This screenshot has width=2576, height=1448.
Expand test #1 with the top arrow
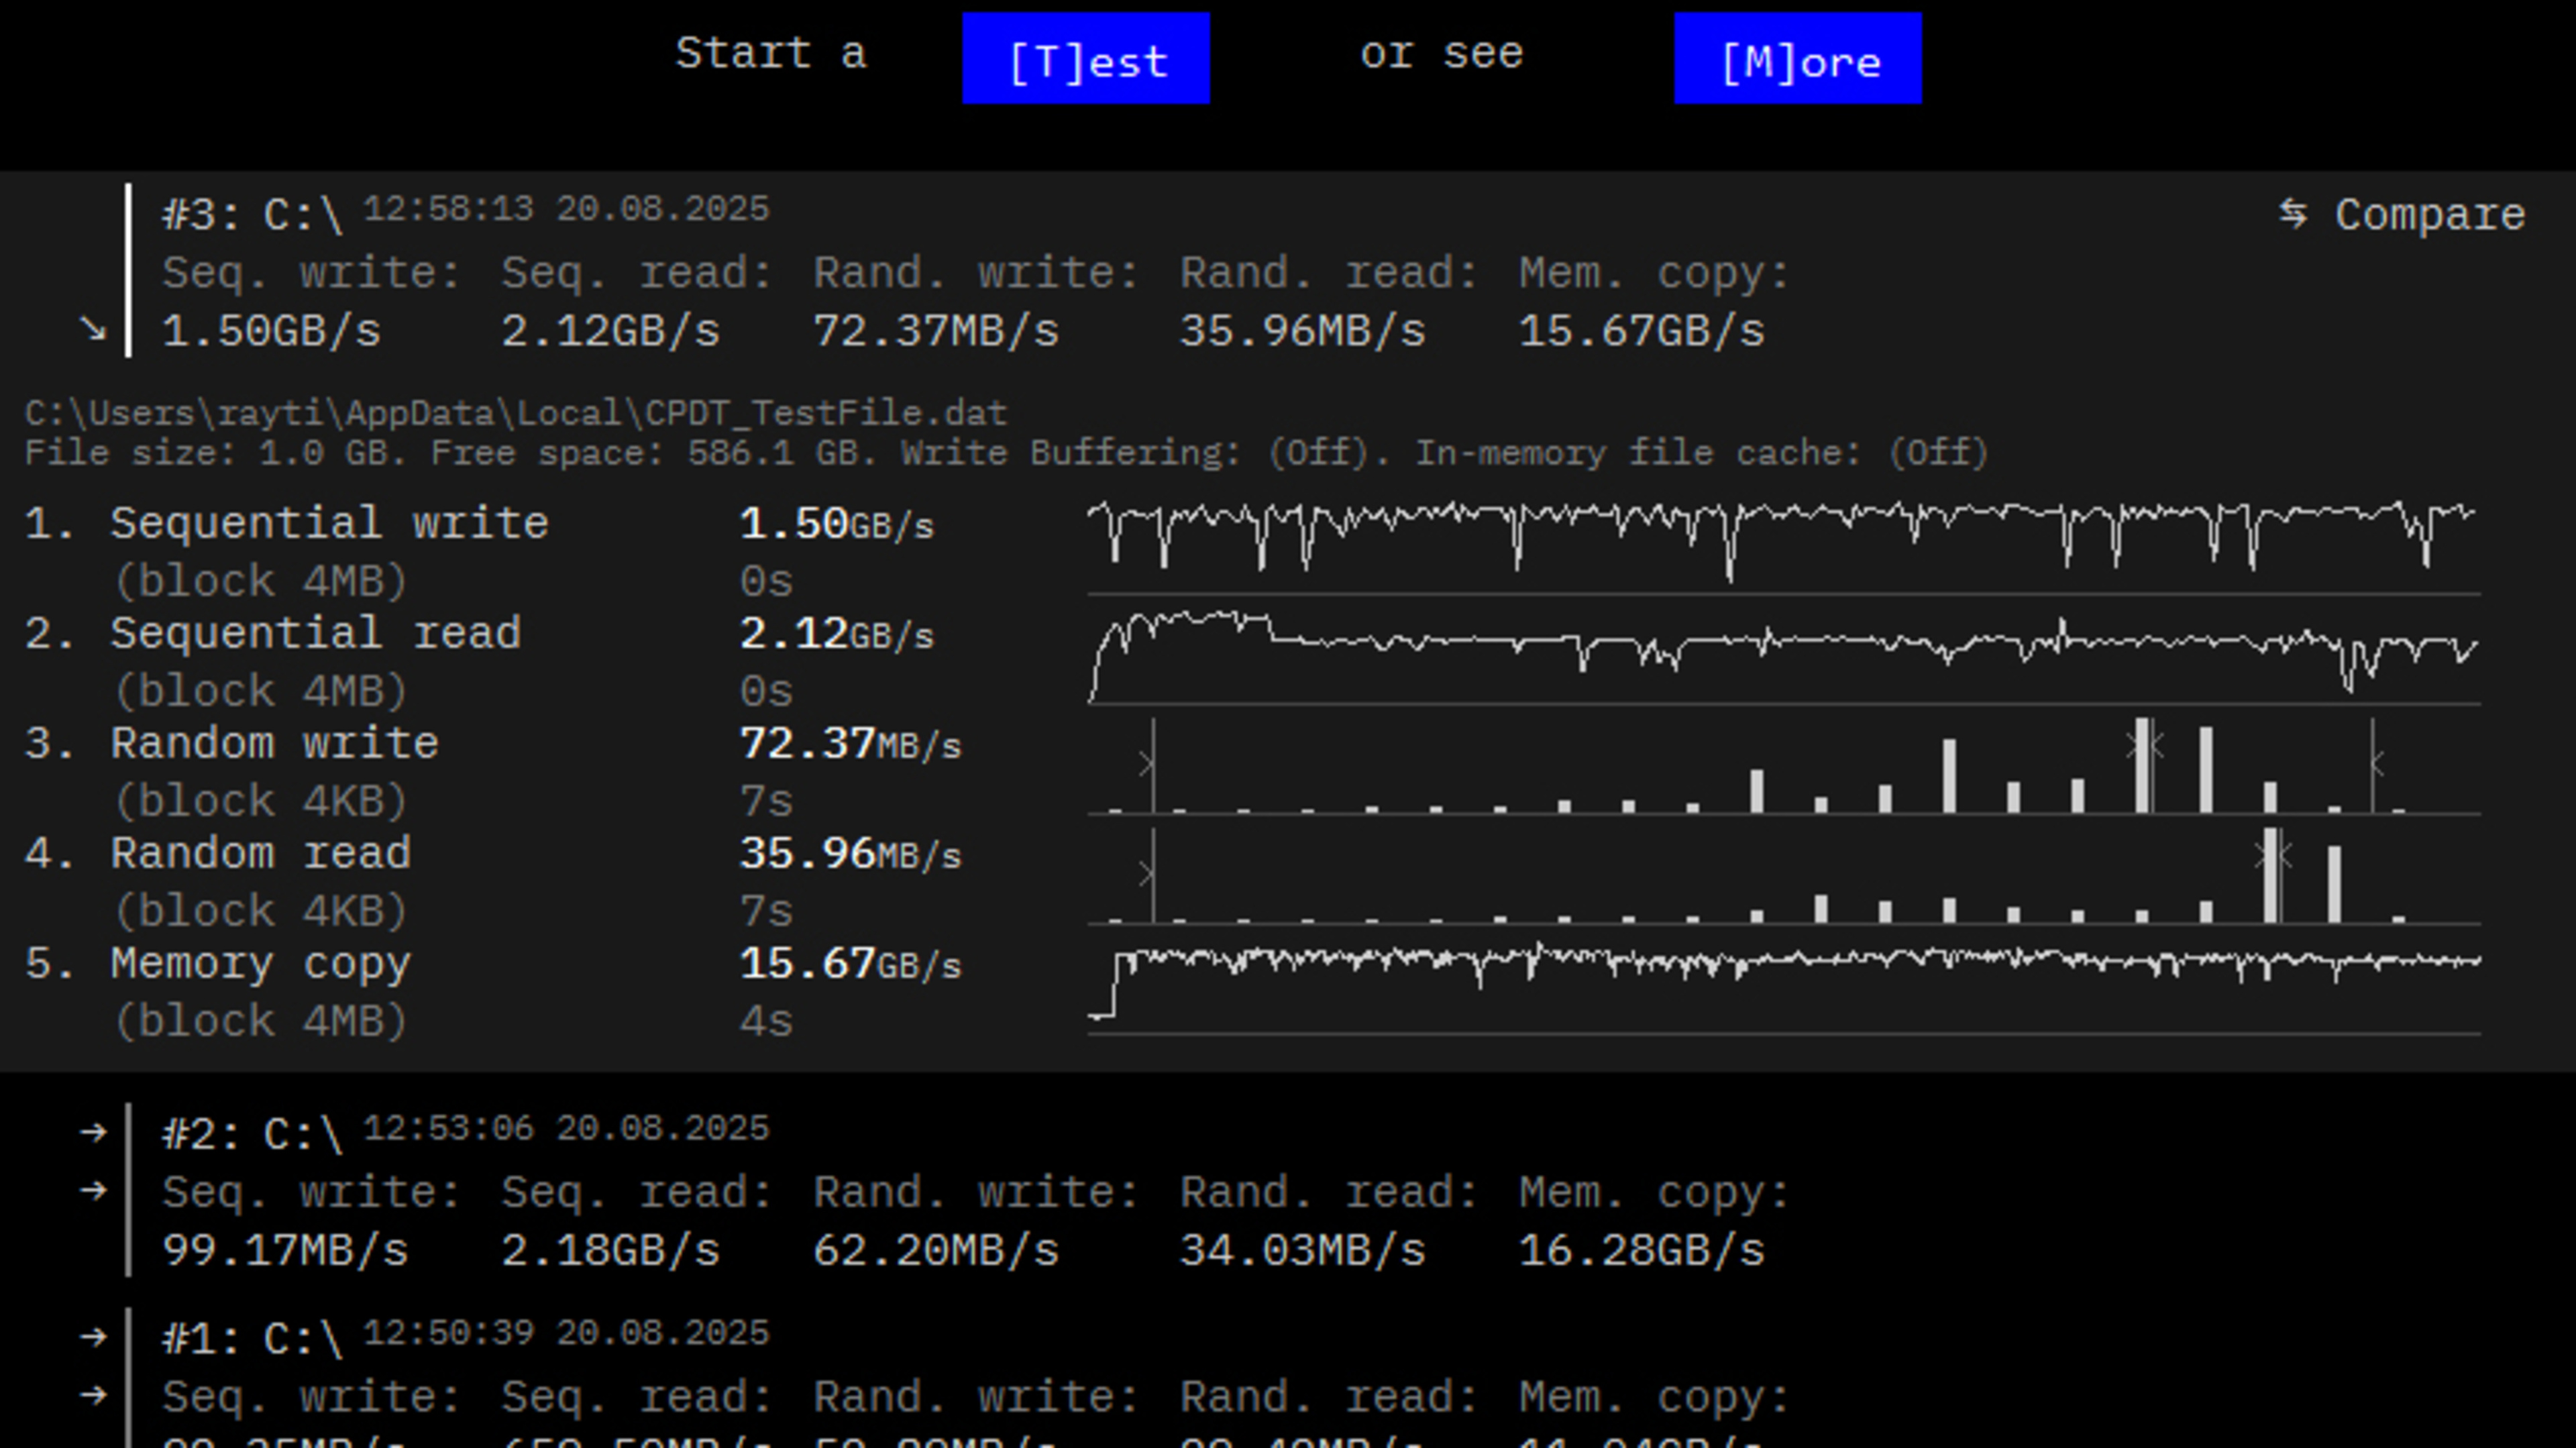click(x=93, y=1336)
